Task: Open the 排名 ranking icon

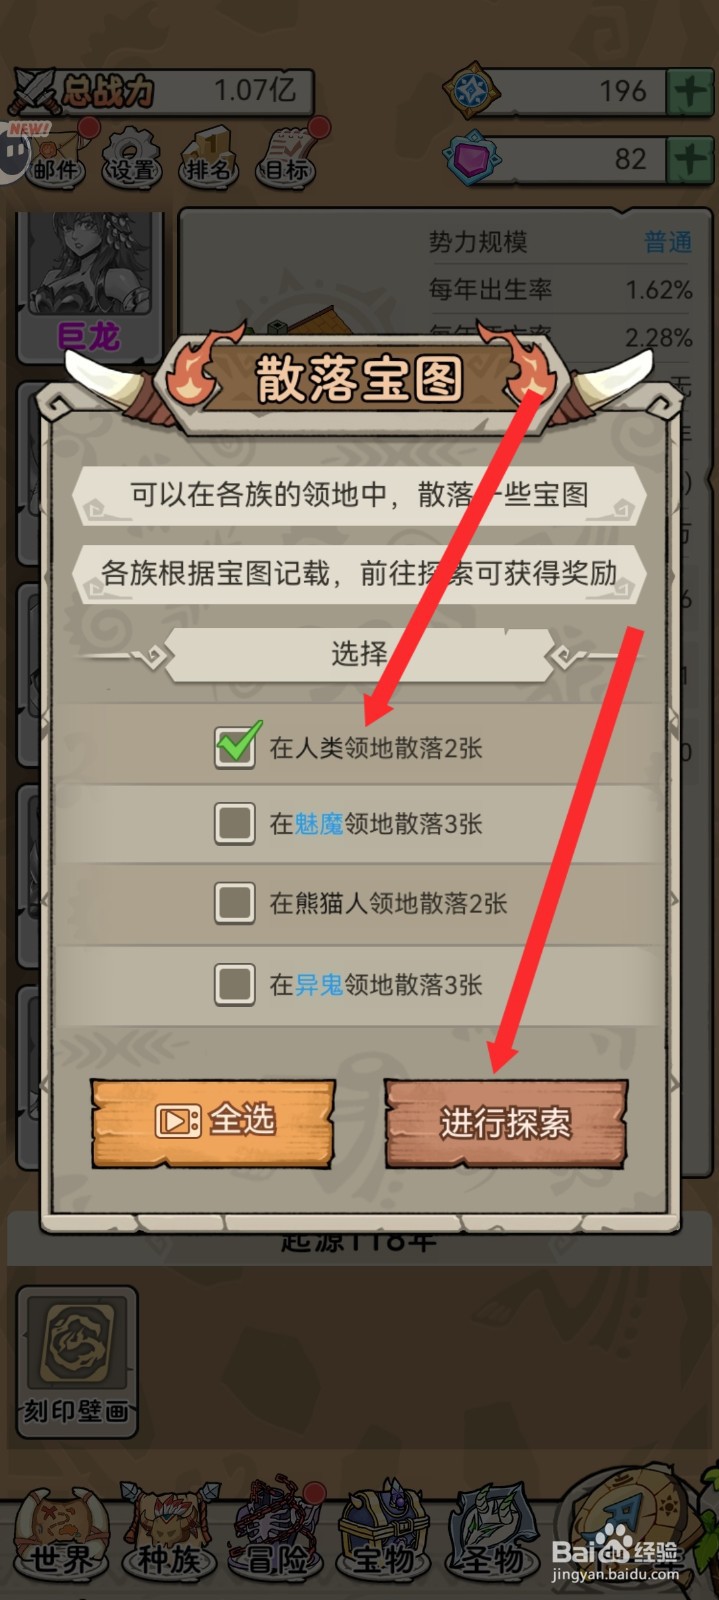Action: [208, 157]
